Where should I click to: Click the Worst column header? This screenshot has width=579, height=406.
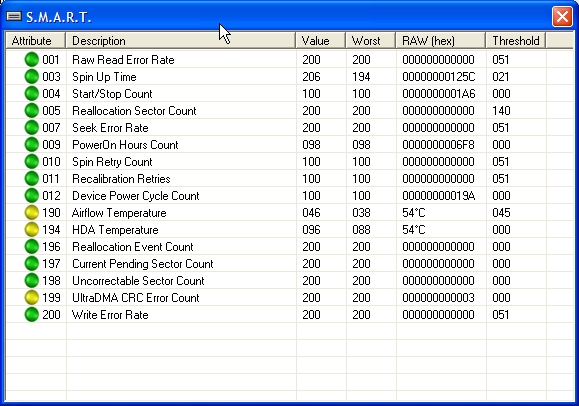click(x=370, y=40)
